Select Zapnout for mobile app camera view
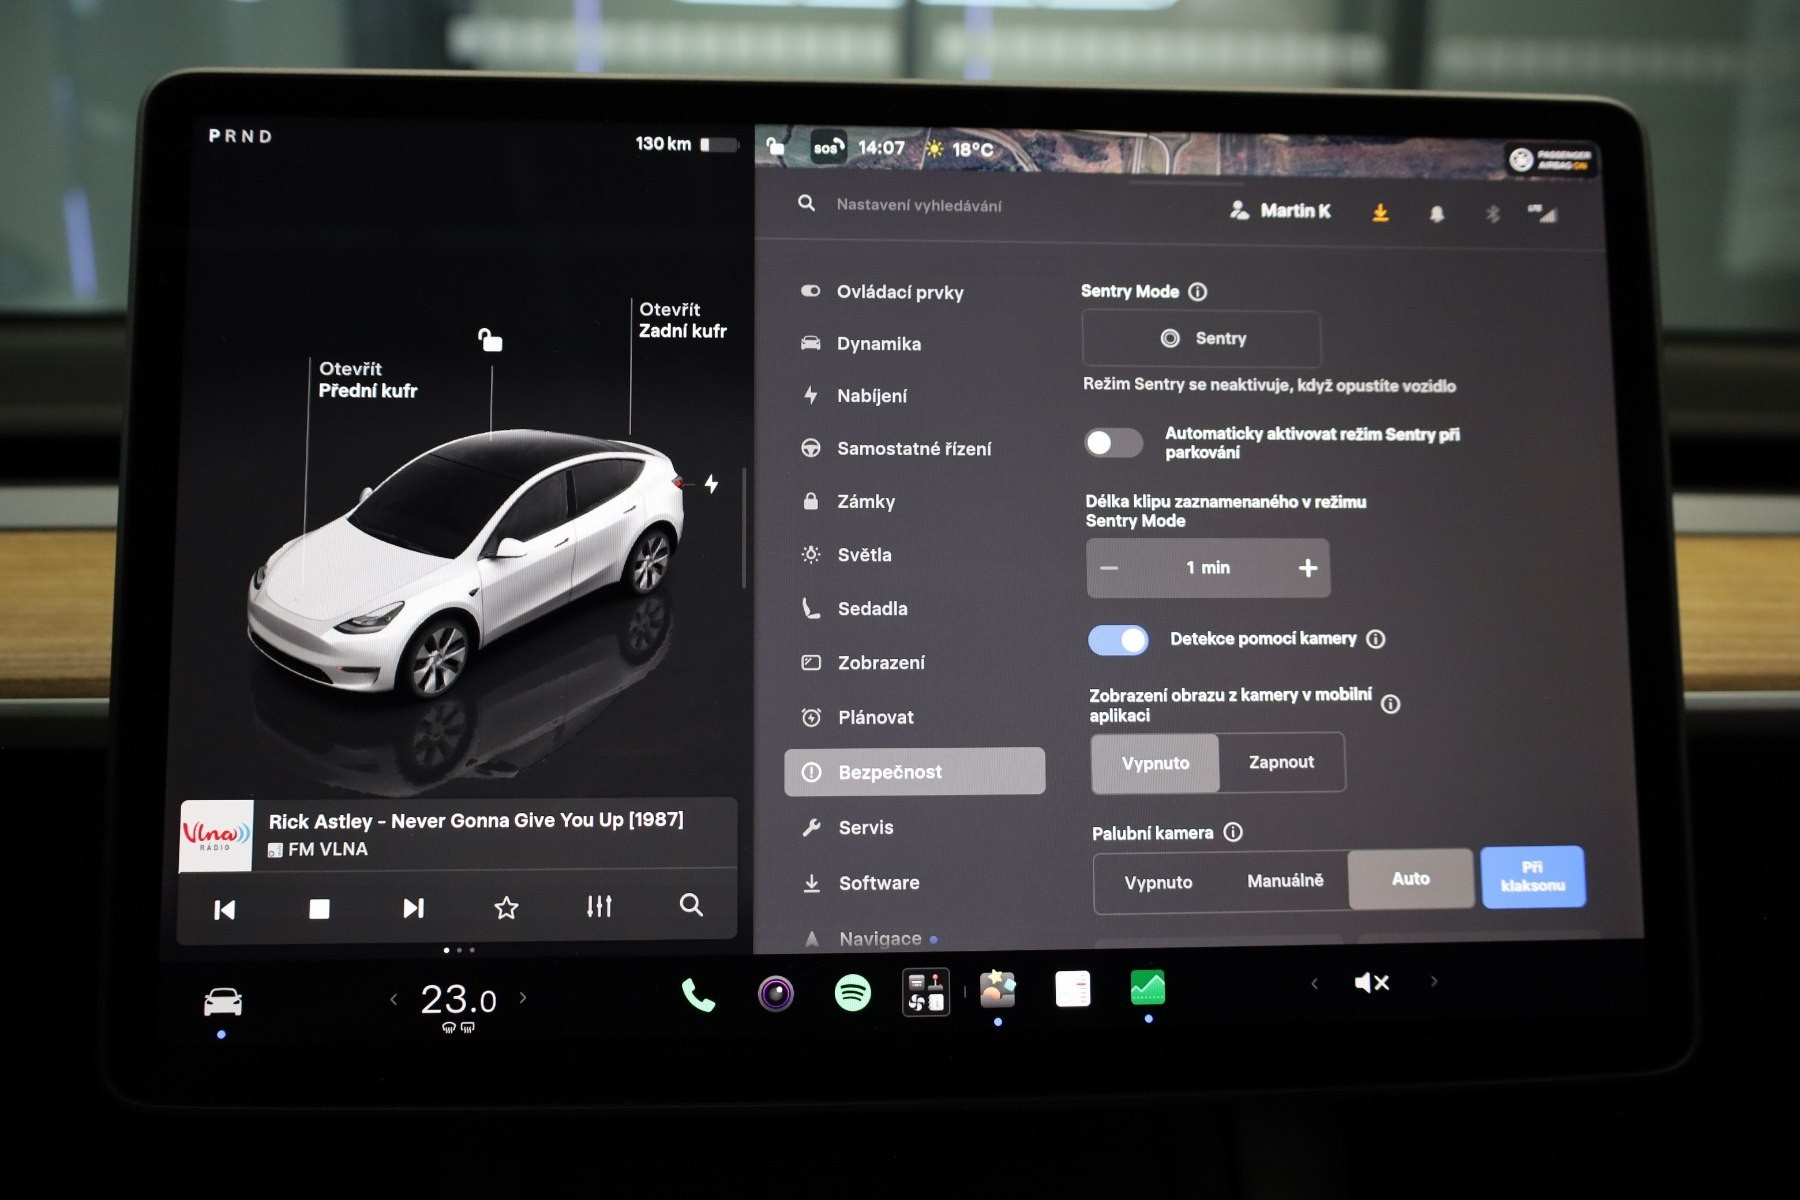1800x1200 pixels. click(1281, 762)
